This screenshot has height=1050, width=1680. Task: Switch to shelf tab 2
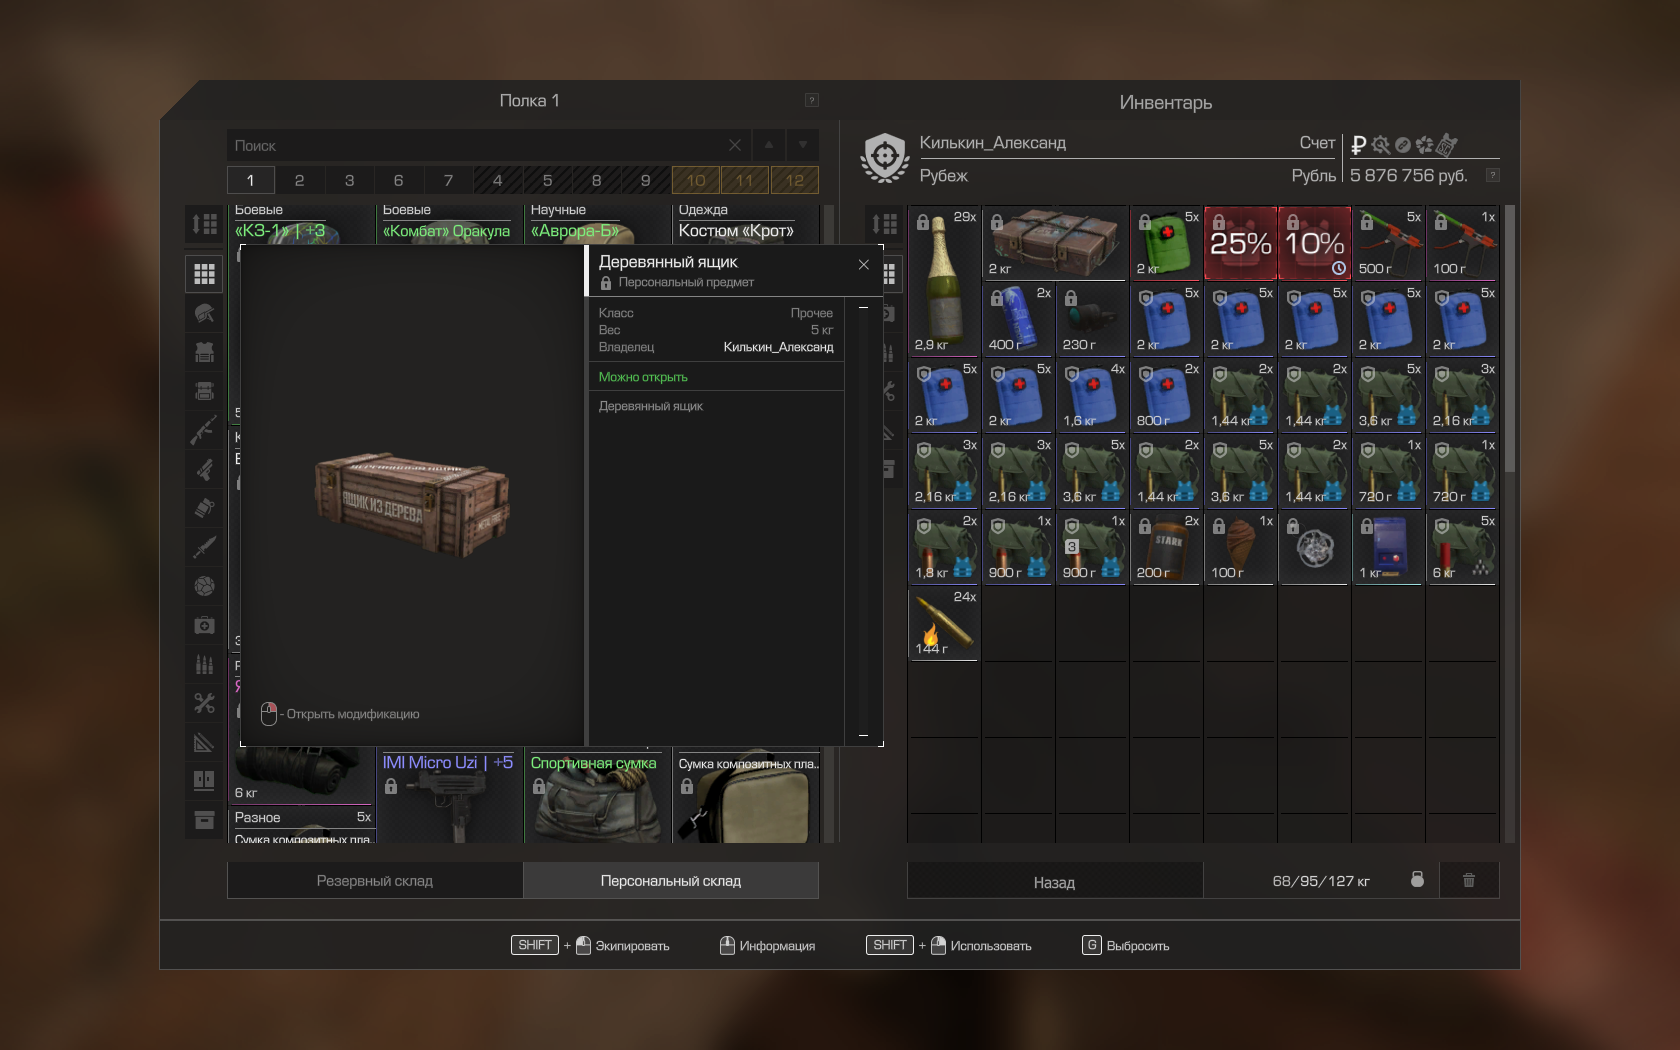[299, 180]
